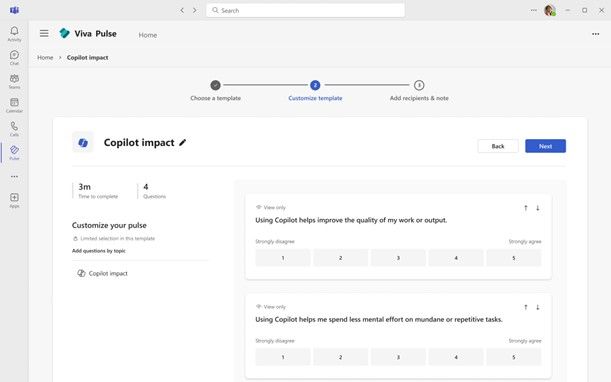Open Chat in the Teams sidebar
Viewport: 611px width, 382px height.
pos(14,57)
